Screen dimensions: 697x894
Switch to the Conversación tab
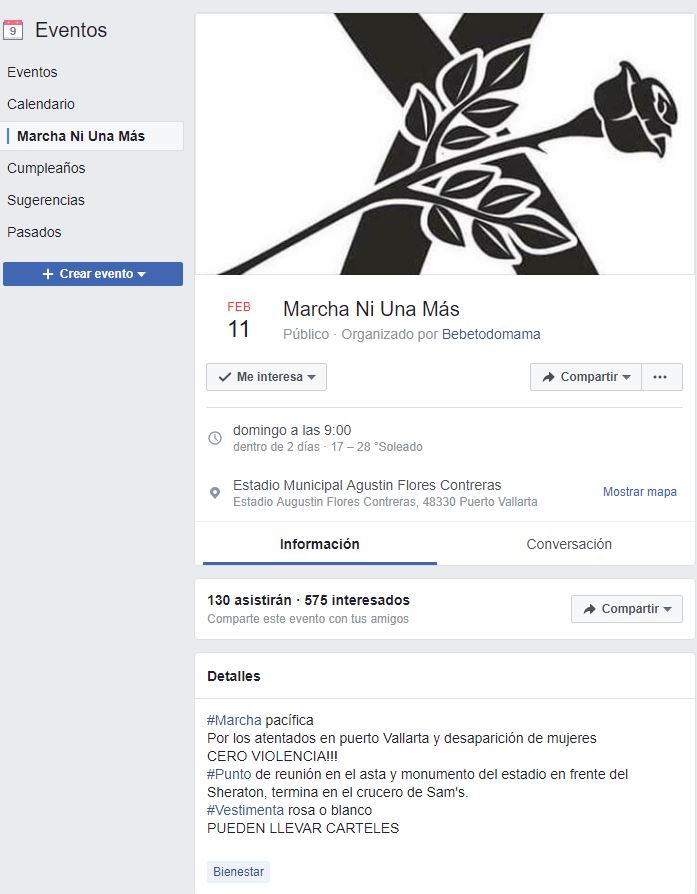[569, 544]
